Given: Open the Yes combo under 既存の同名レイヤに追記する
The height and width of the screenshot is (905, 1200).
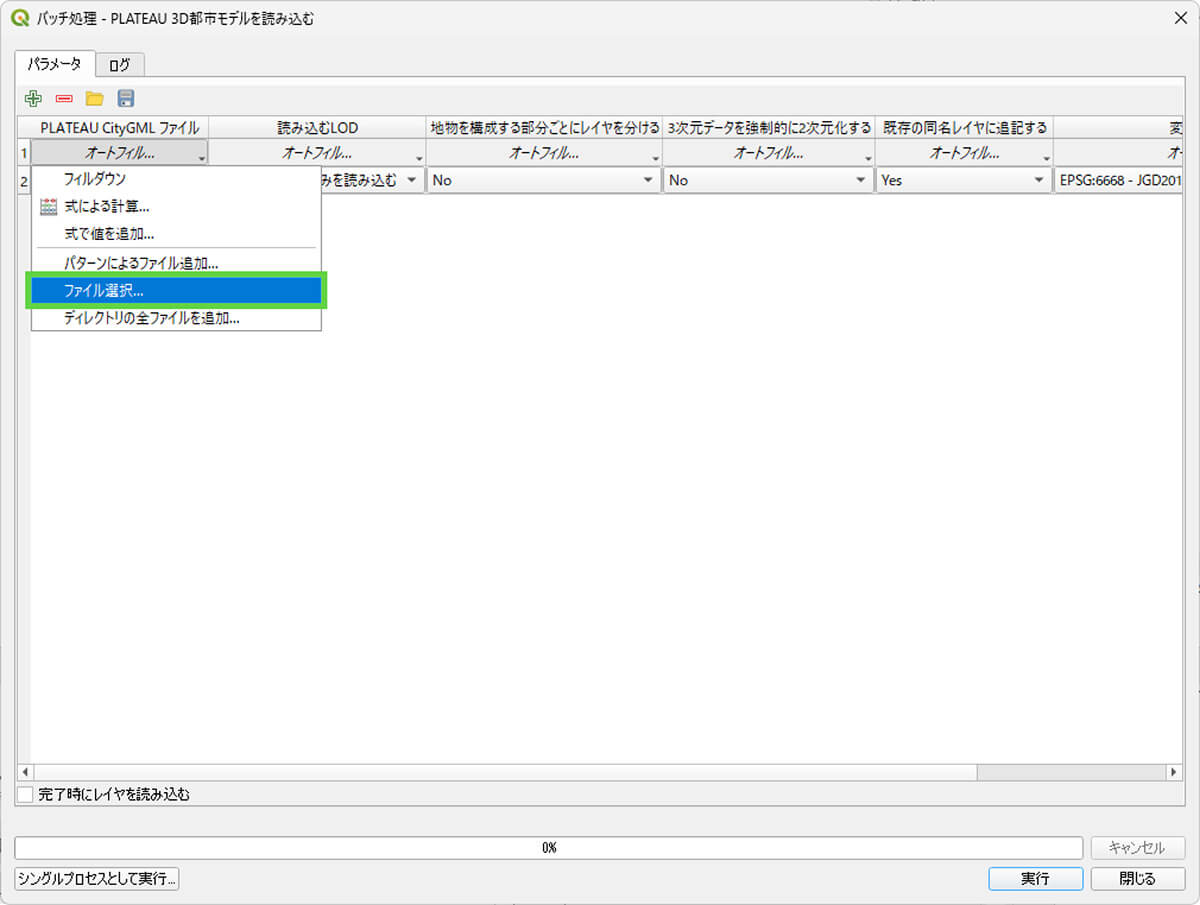Looking at the screenshot, I should 964,180.
